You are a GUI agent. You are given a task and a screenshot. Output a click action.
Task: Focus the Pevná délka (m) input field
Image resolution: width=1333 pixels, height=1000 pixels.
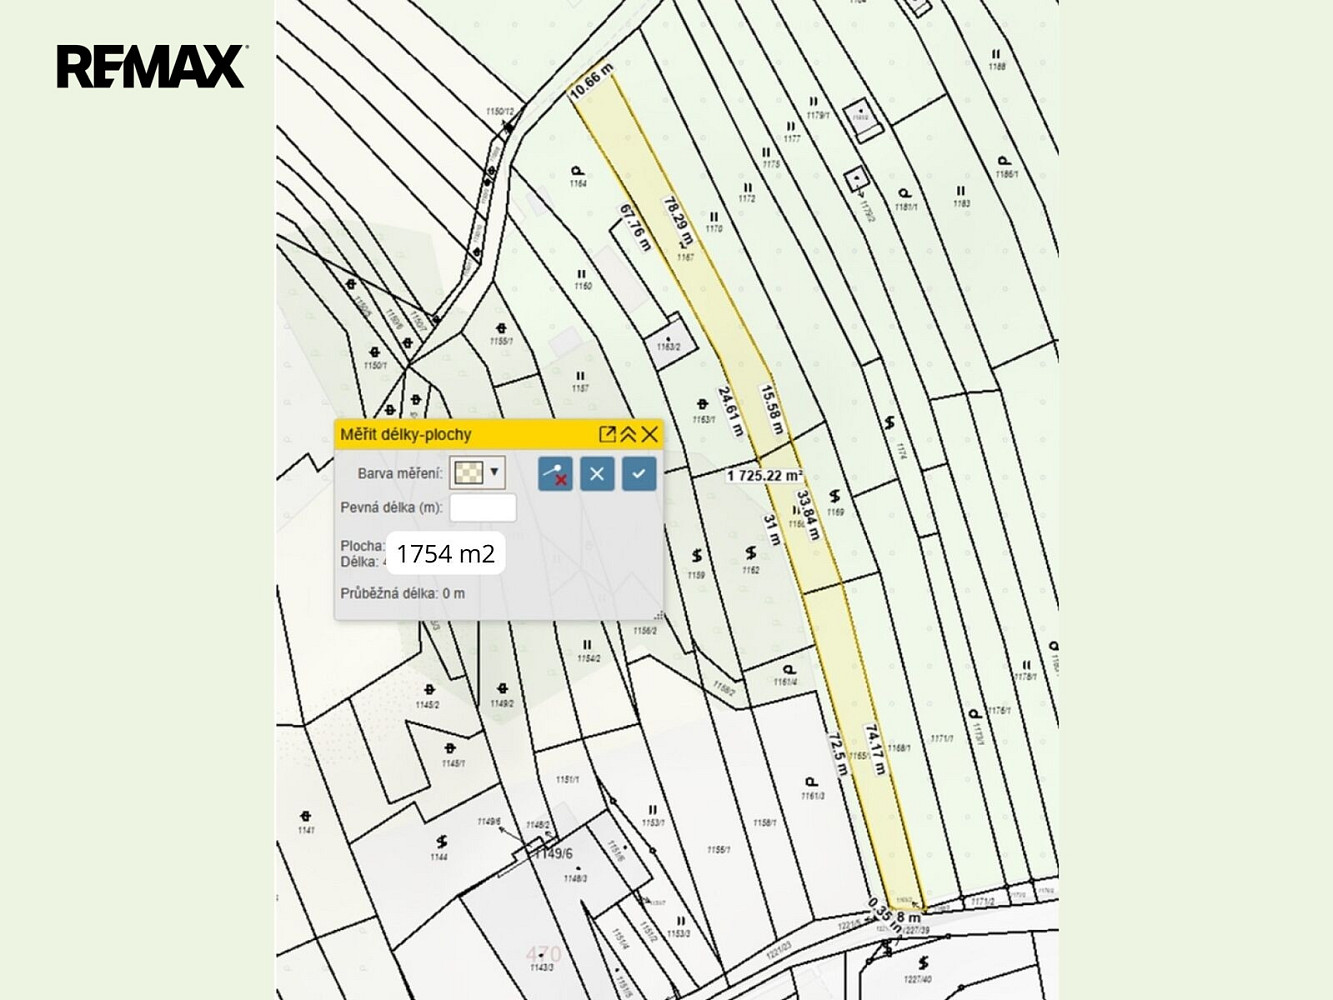point(483,507)
